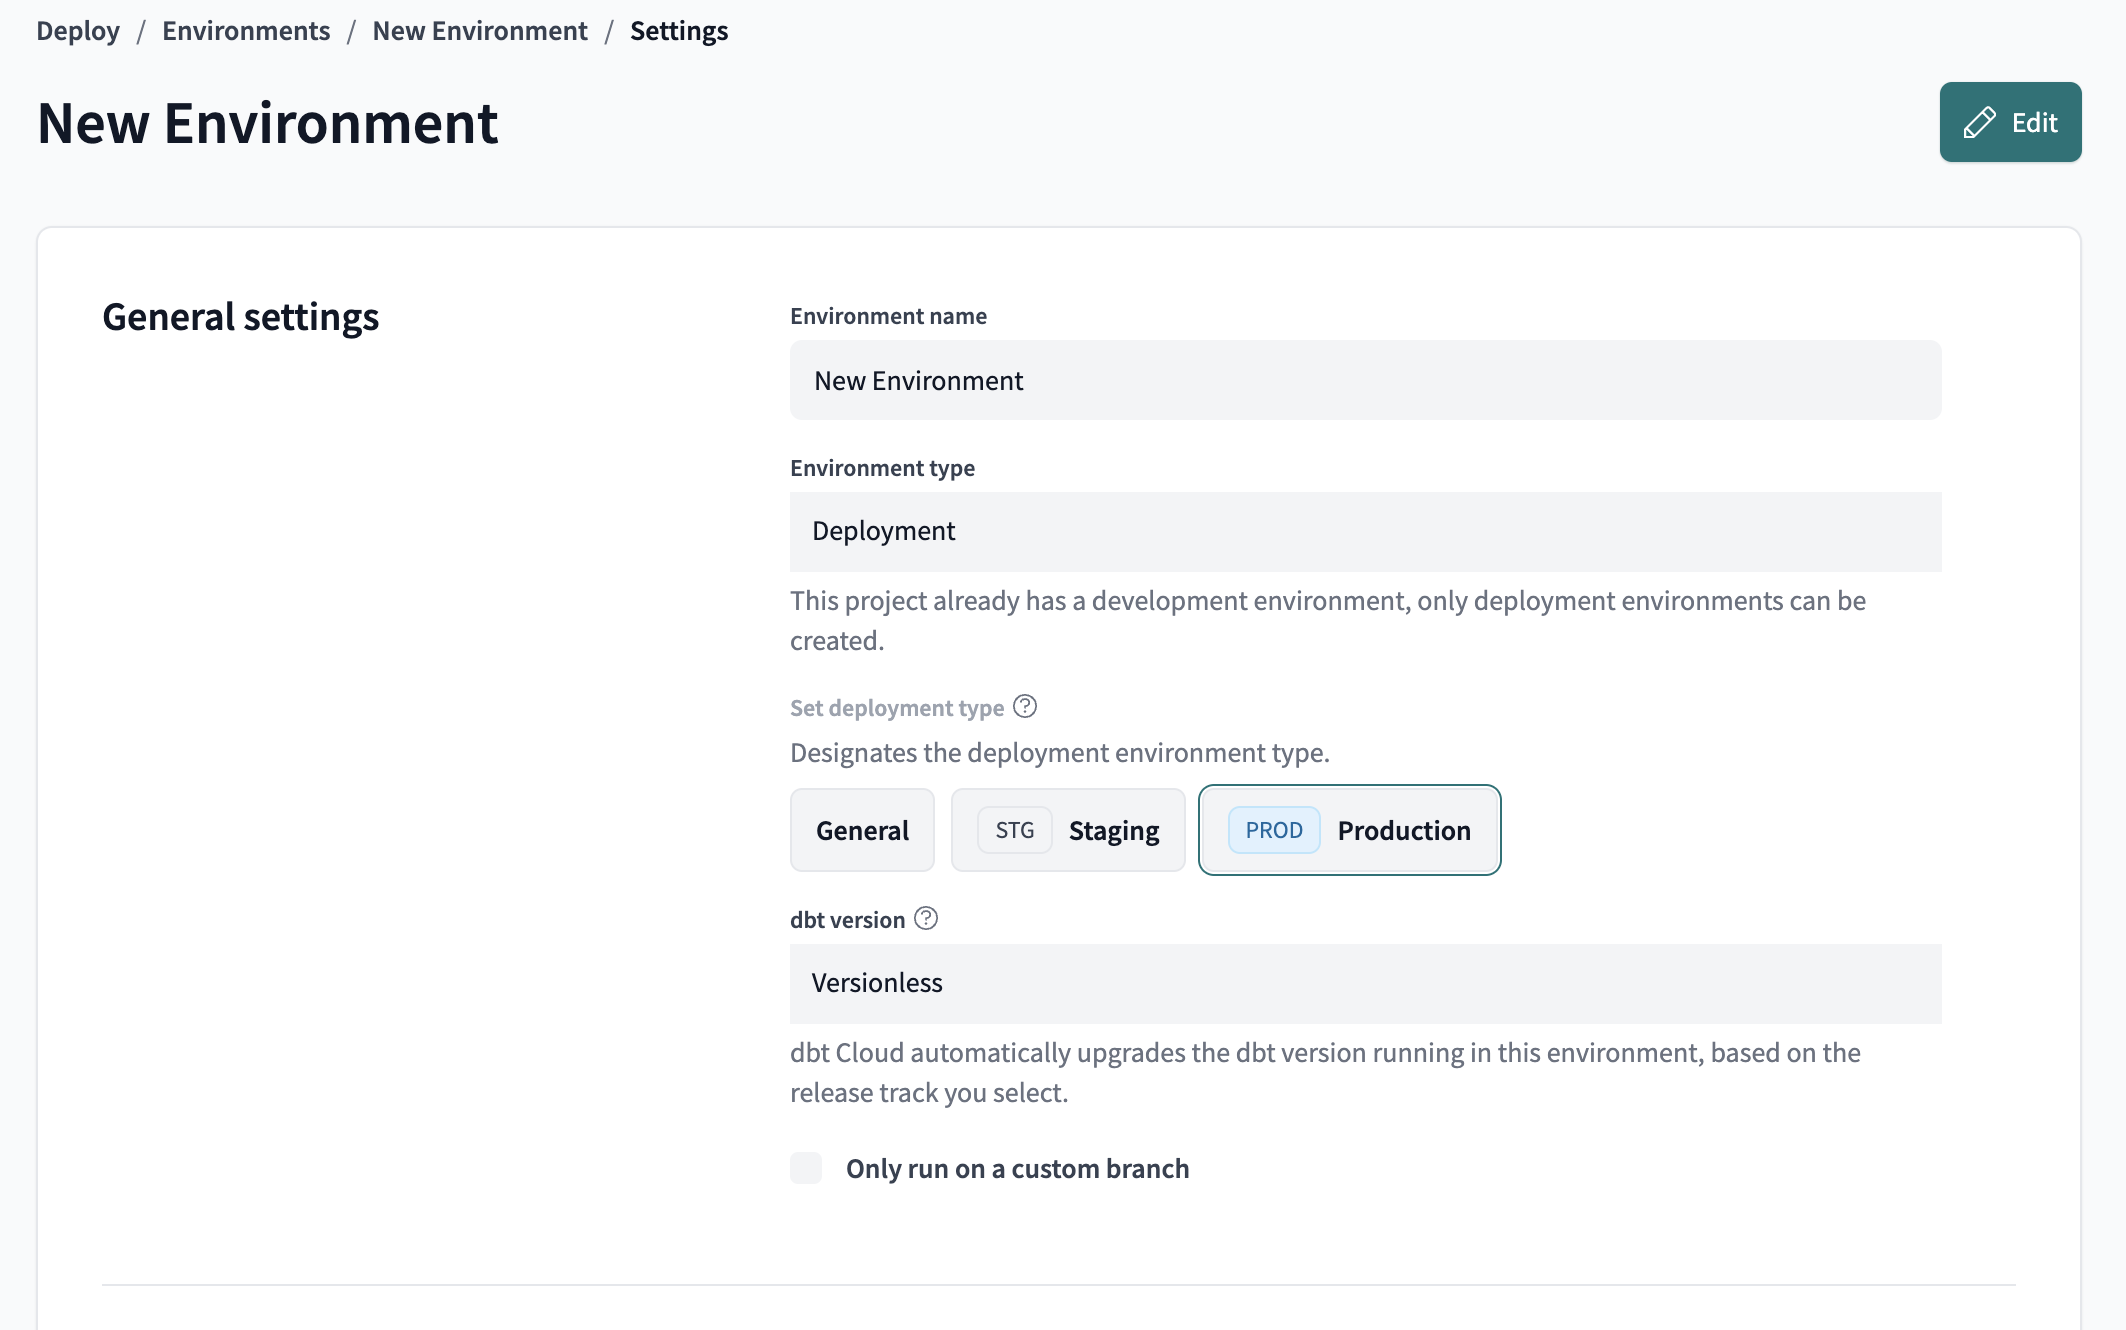Click the Environment name input field
The height and width of the screenshot is (1330, 2126).
pyautogui.click(x=1365, y=380)
